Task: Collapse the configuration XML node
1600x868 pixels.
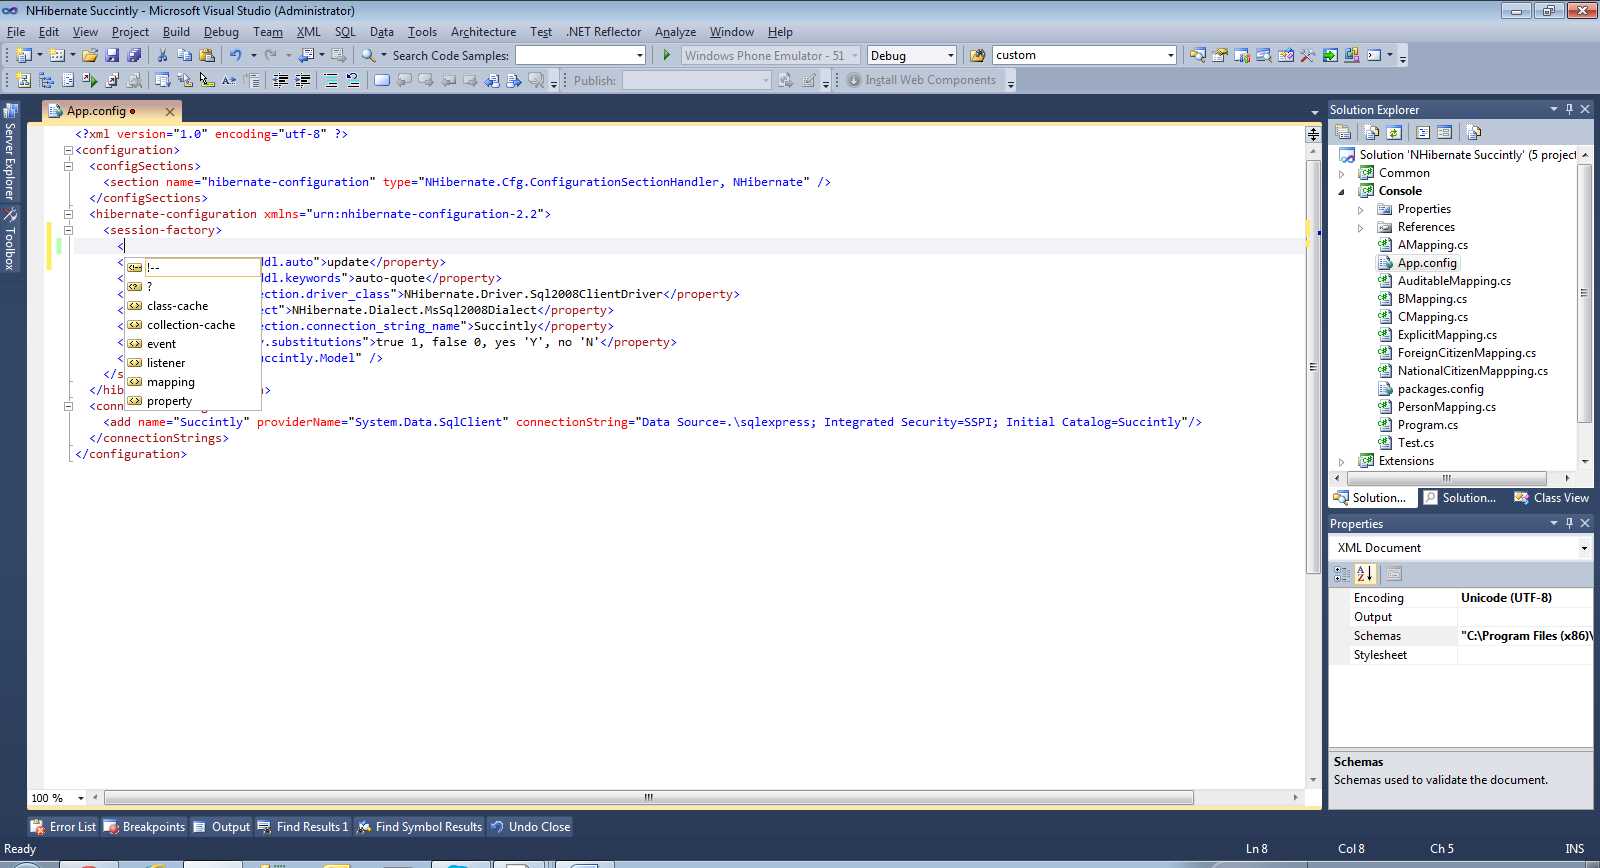Action: coord(68,150)
